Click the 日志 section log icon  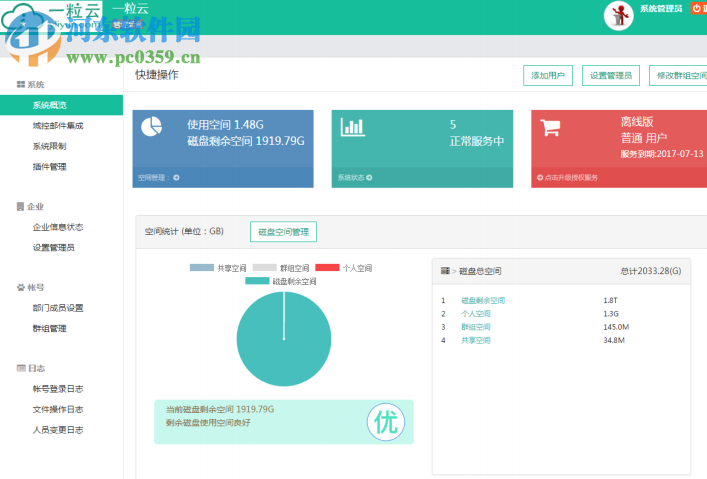21,368
